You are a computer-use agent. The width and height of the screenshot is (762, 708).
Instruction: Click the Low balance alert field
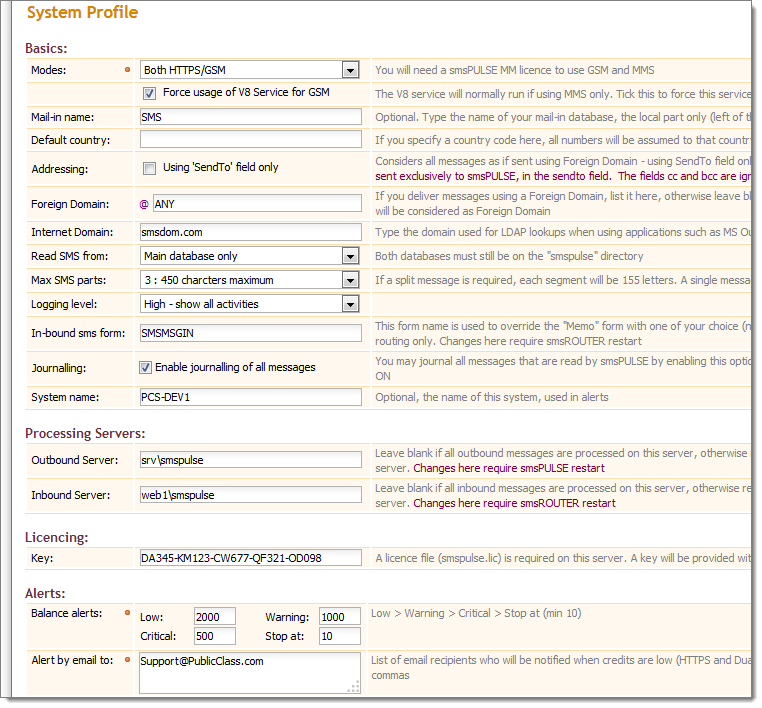(x=215, y=617)
